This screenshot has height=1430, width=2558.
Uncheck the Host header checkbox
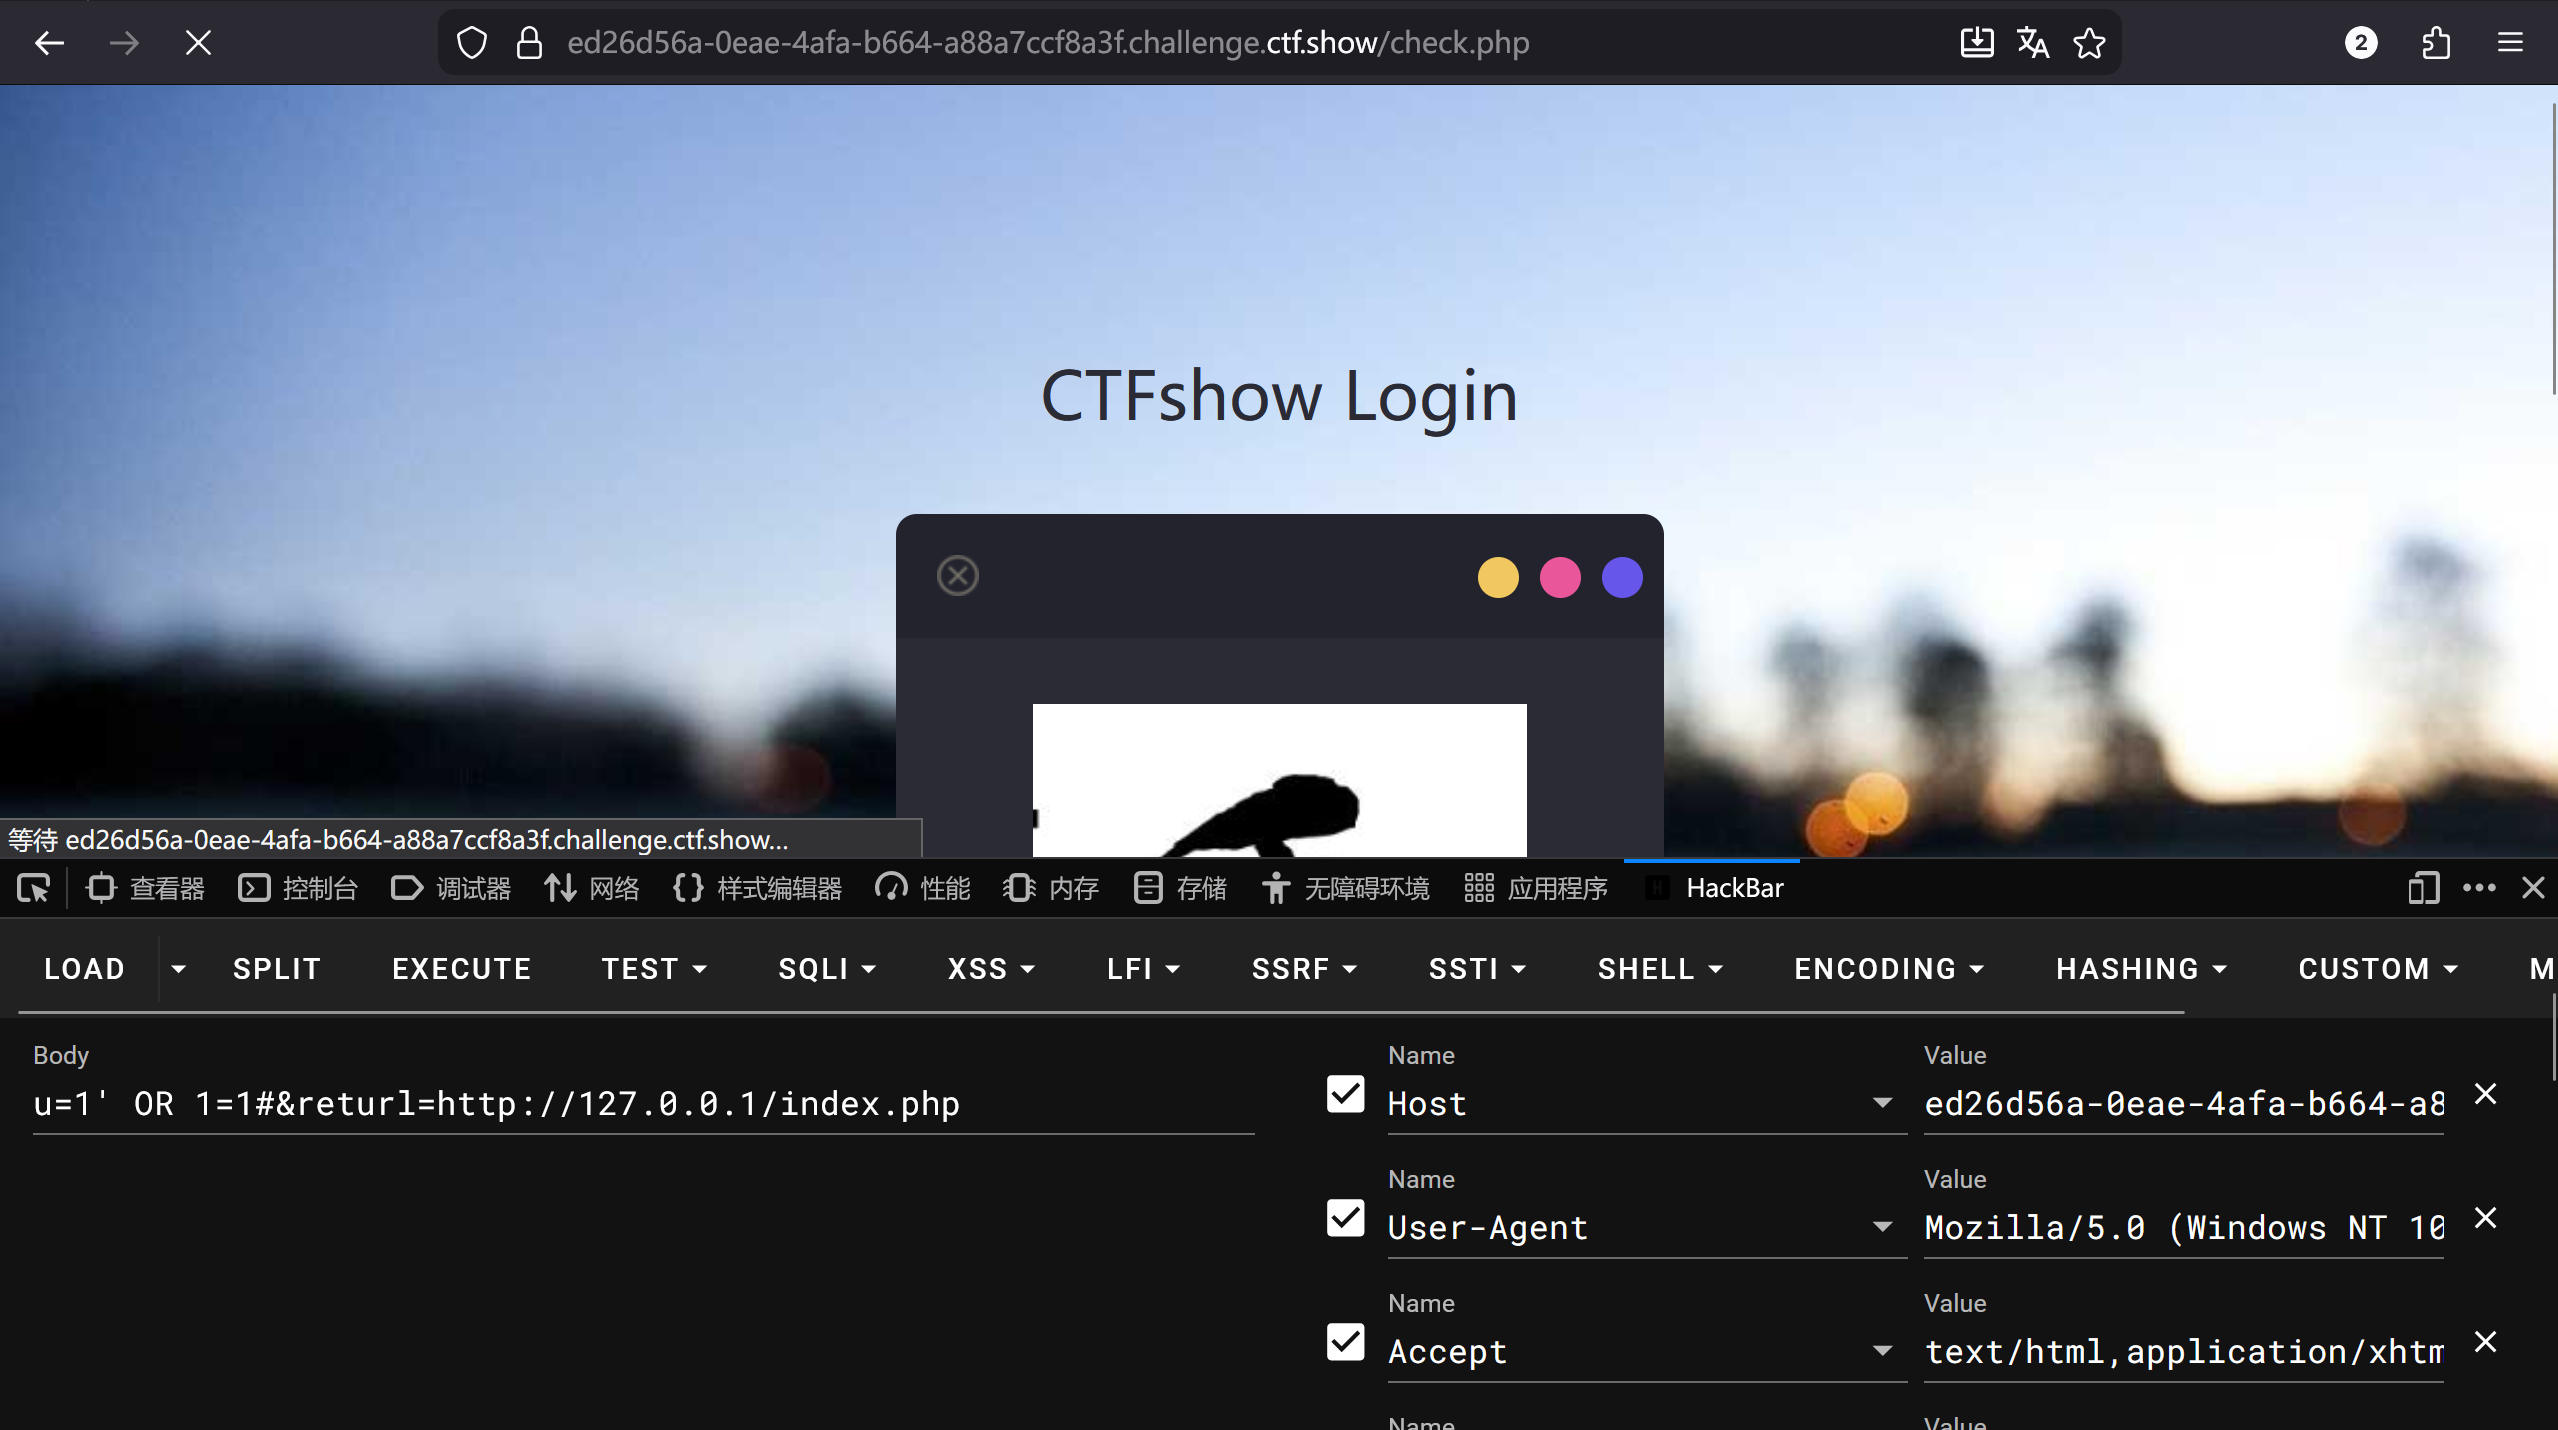coord(1345,1094)
